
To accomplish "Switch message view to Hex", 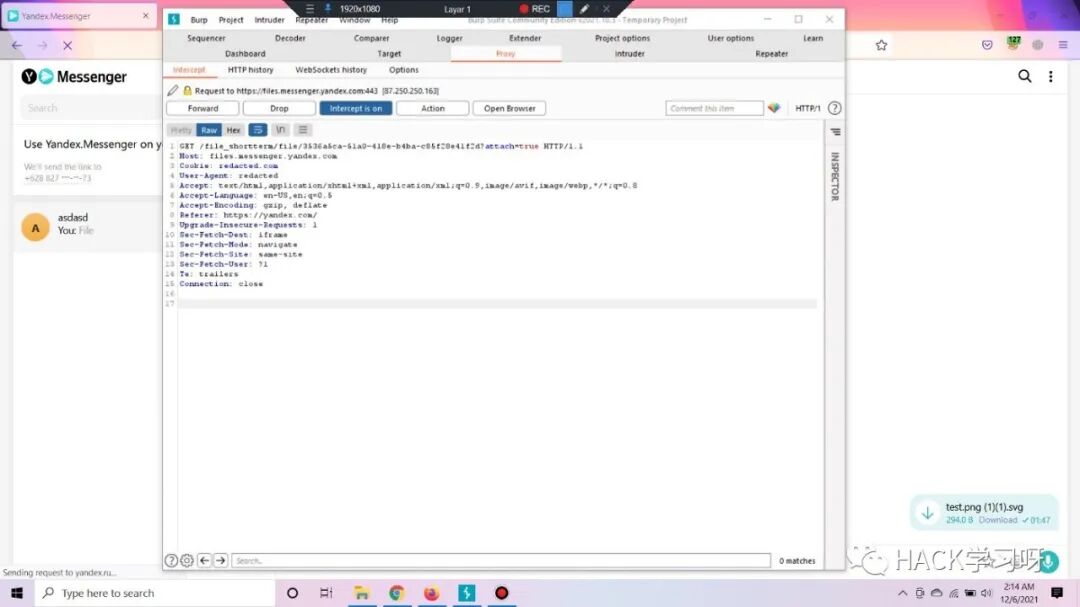I will click(x=233, y=130).
